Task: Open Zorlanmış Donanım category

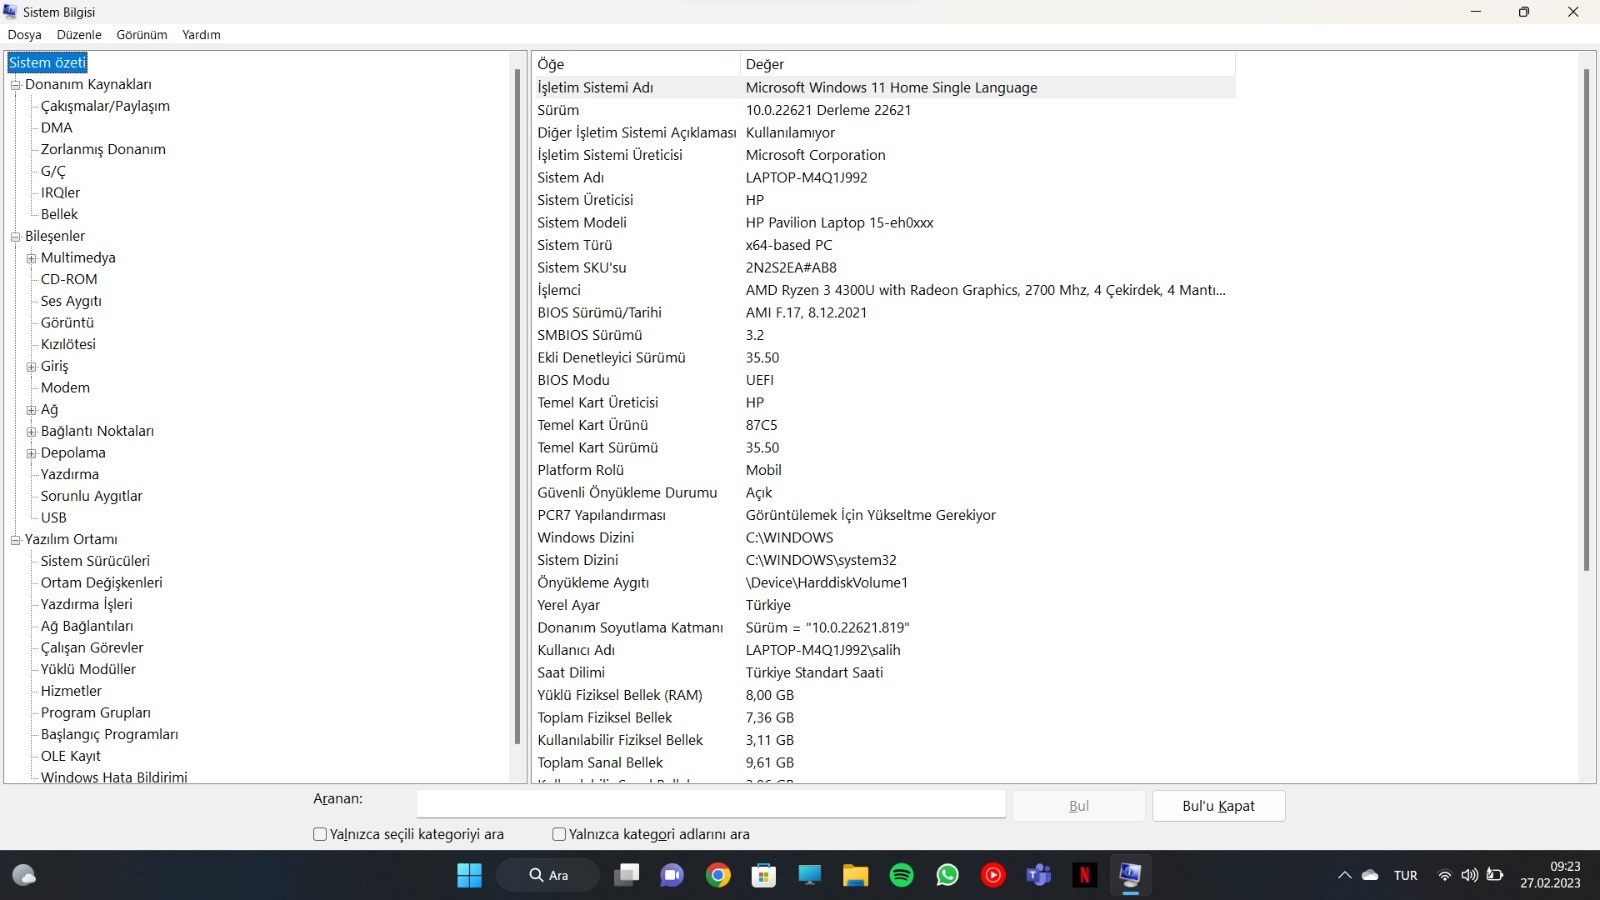Action: [103, 150]
